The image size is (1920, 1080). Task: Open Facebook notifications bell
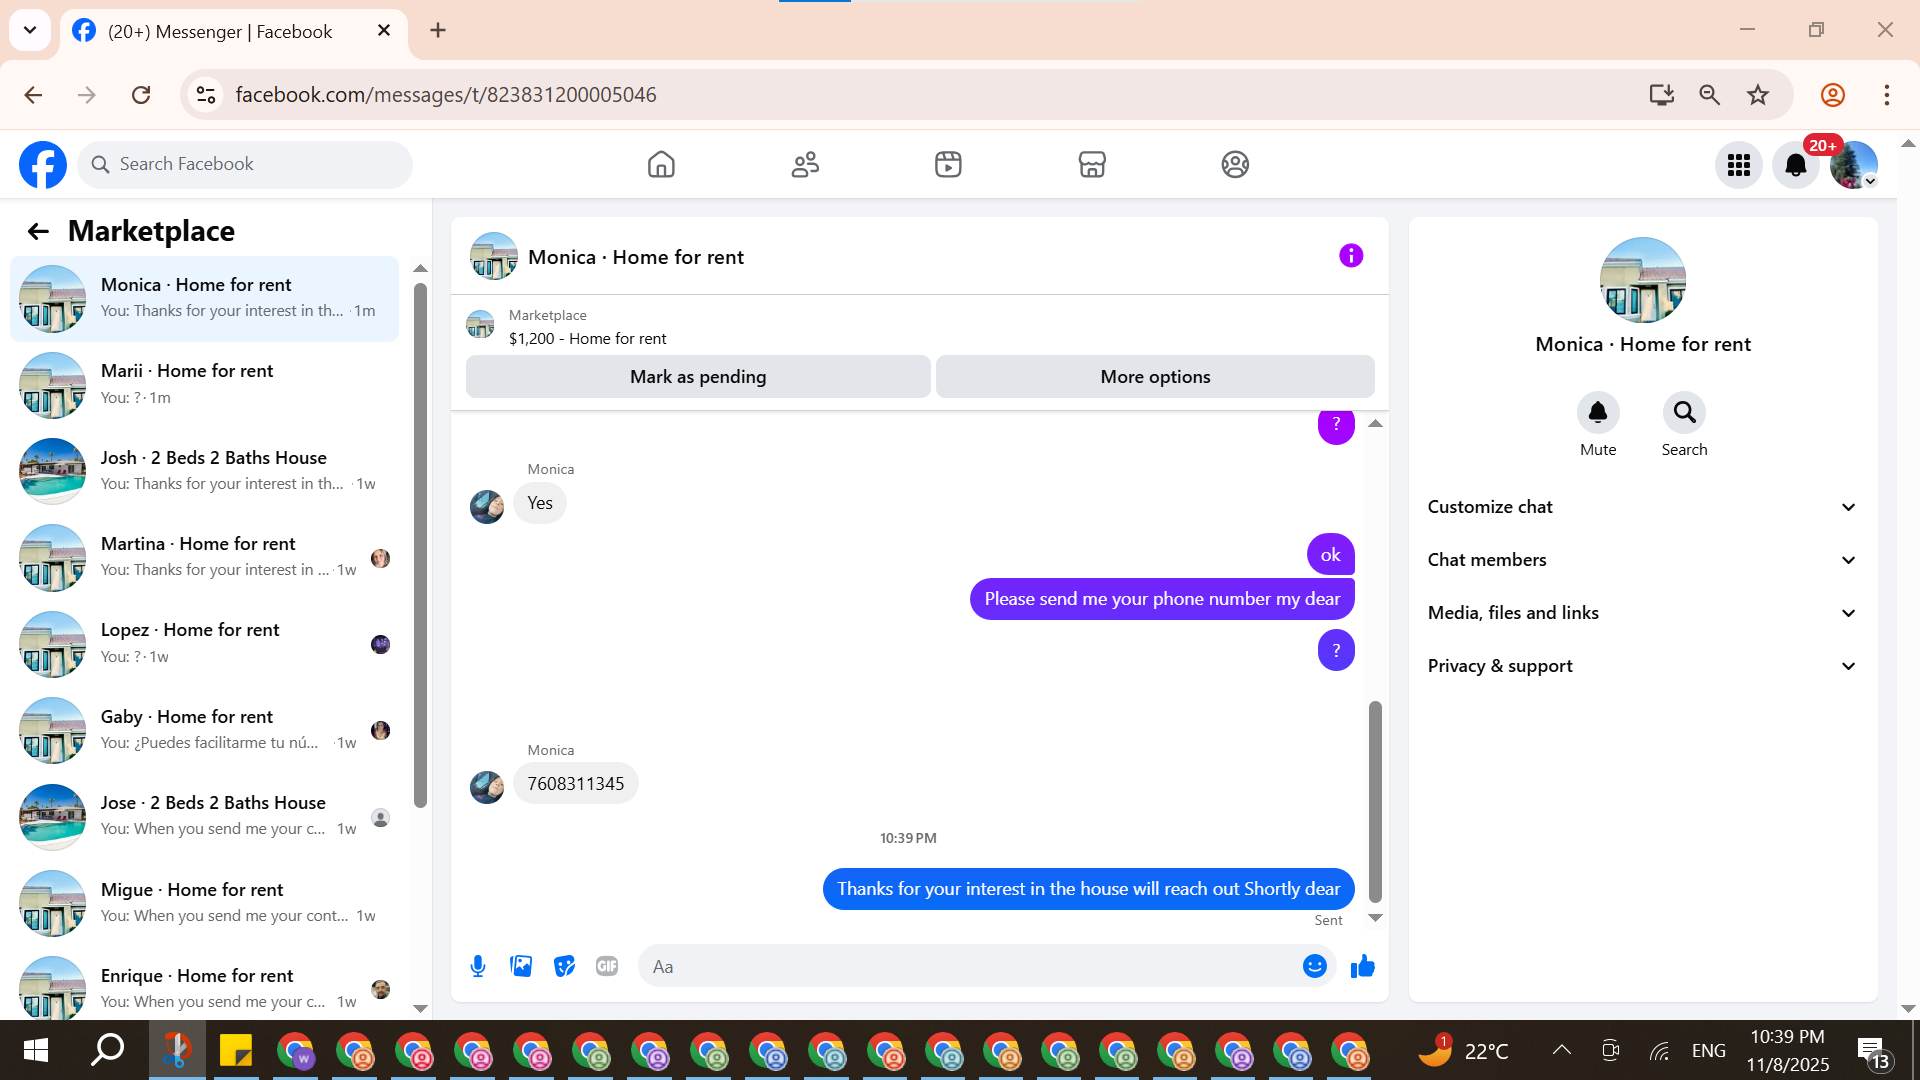point(1795,165)
